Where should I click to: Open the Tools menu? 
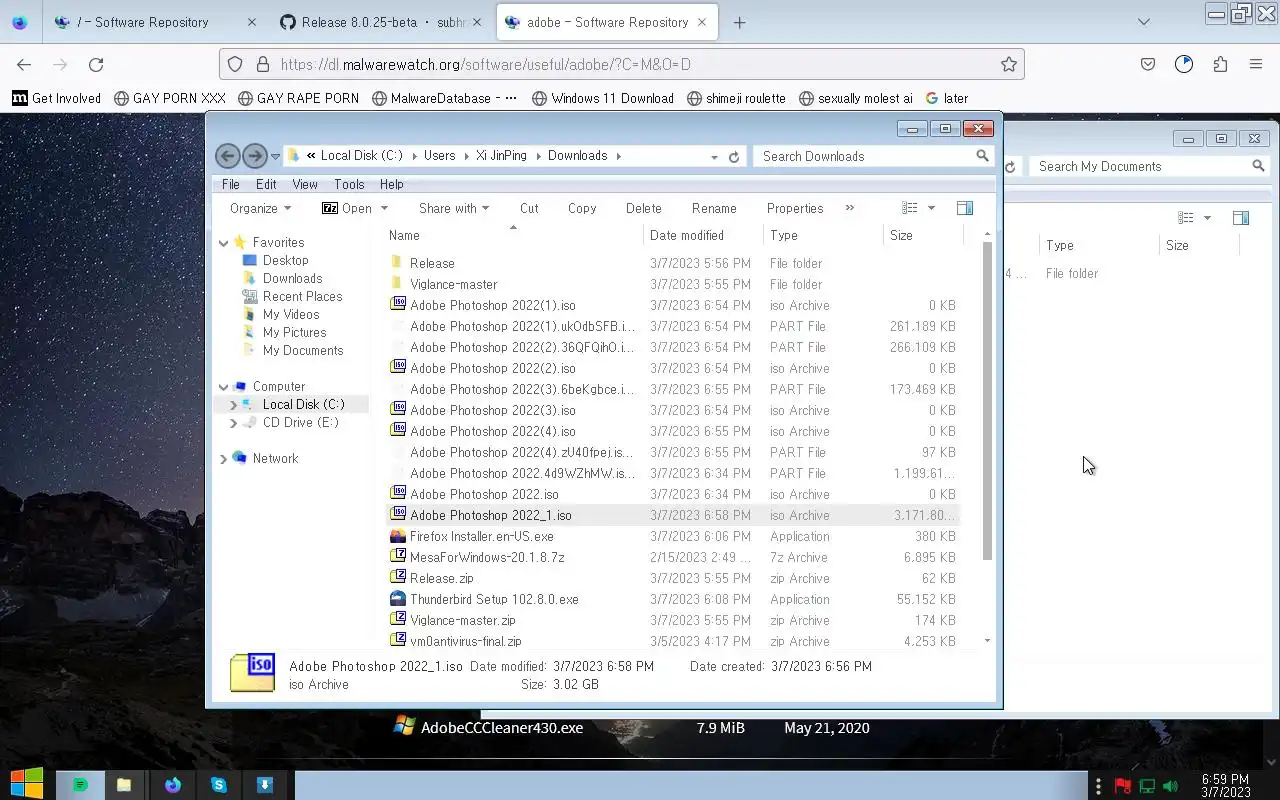(349, 184)
